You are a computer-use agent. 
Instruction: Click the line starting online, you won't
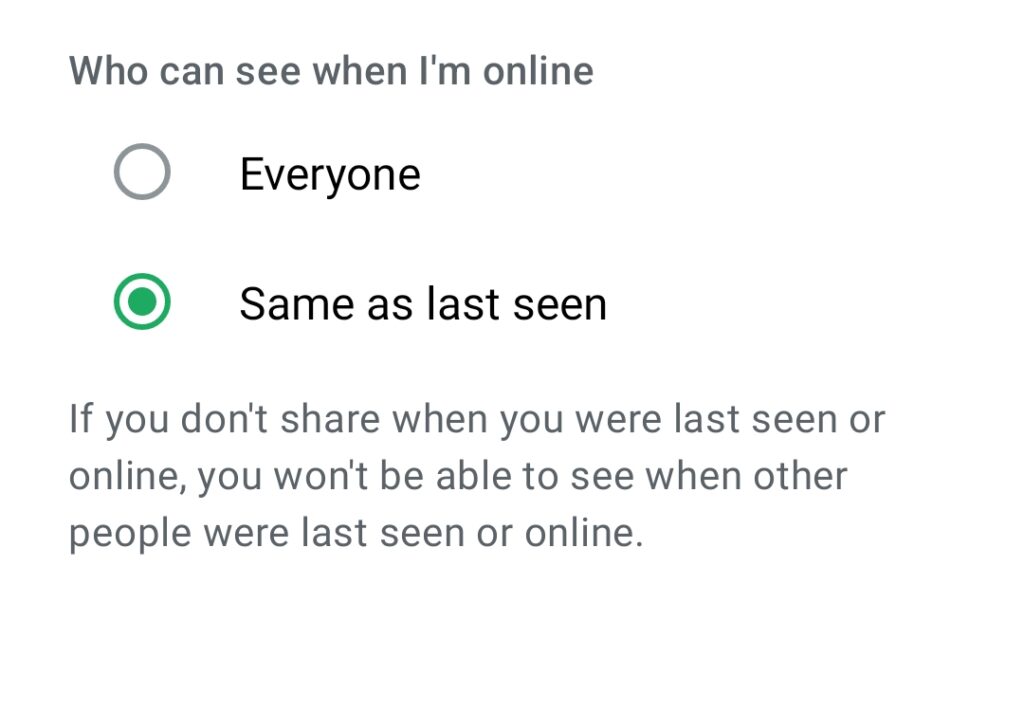(458, 476)
